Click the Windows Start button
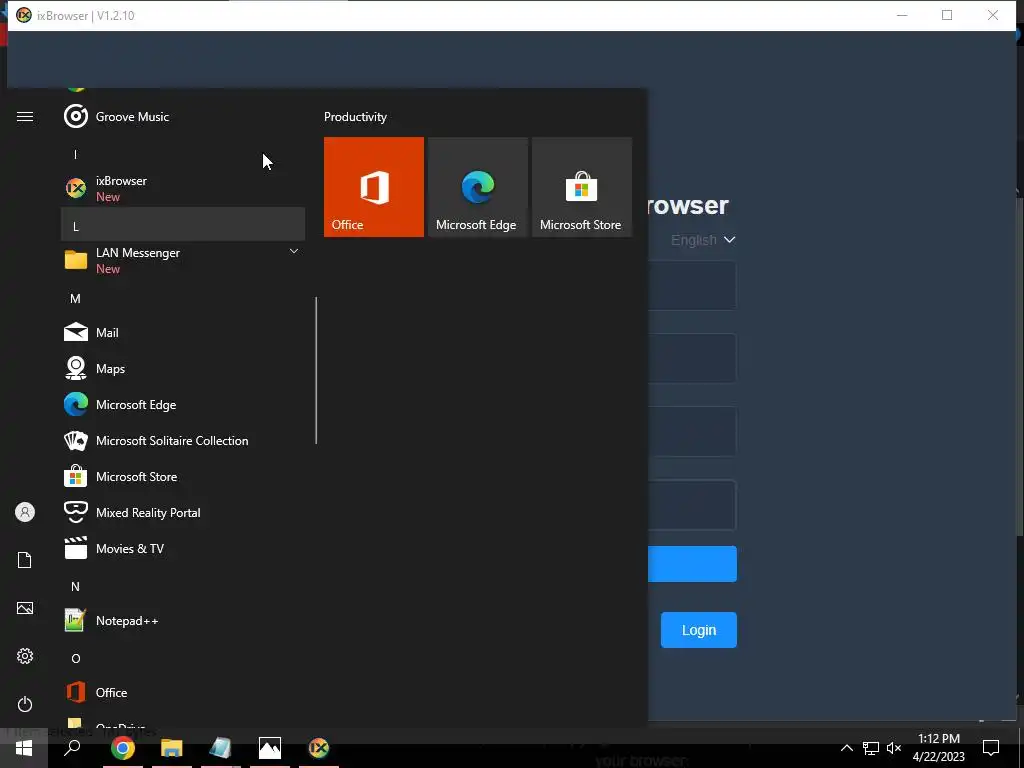The width and height of the screenshot is (1024, 768). [x=24, y=748]
